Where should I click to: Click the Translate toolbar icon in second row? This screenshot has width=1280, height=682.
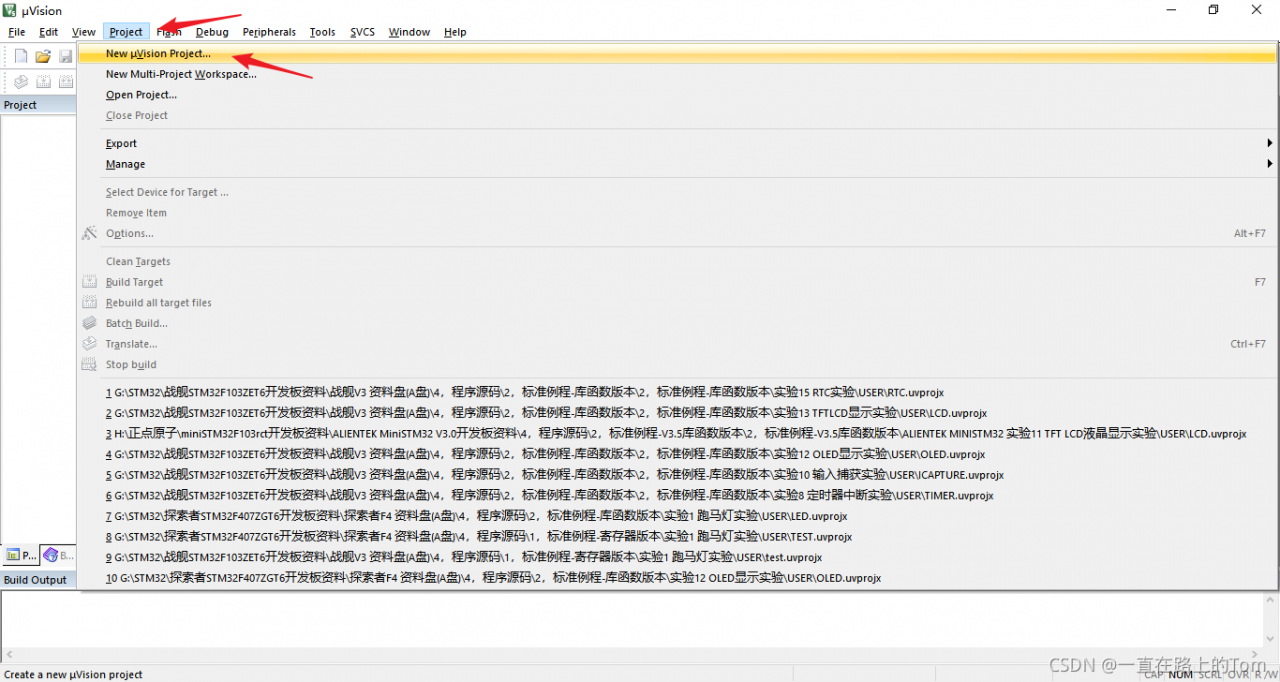tap(21, 82)
